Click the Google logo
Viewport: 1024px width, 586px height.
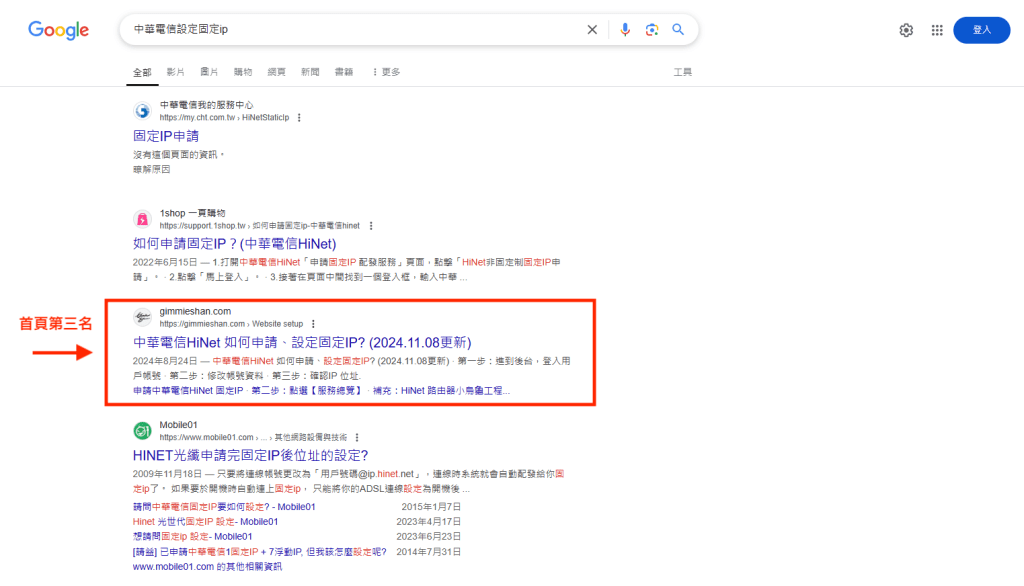click(58, 30)
